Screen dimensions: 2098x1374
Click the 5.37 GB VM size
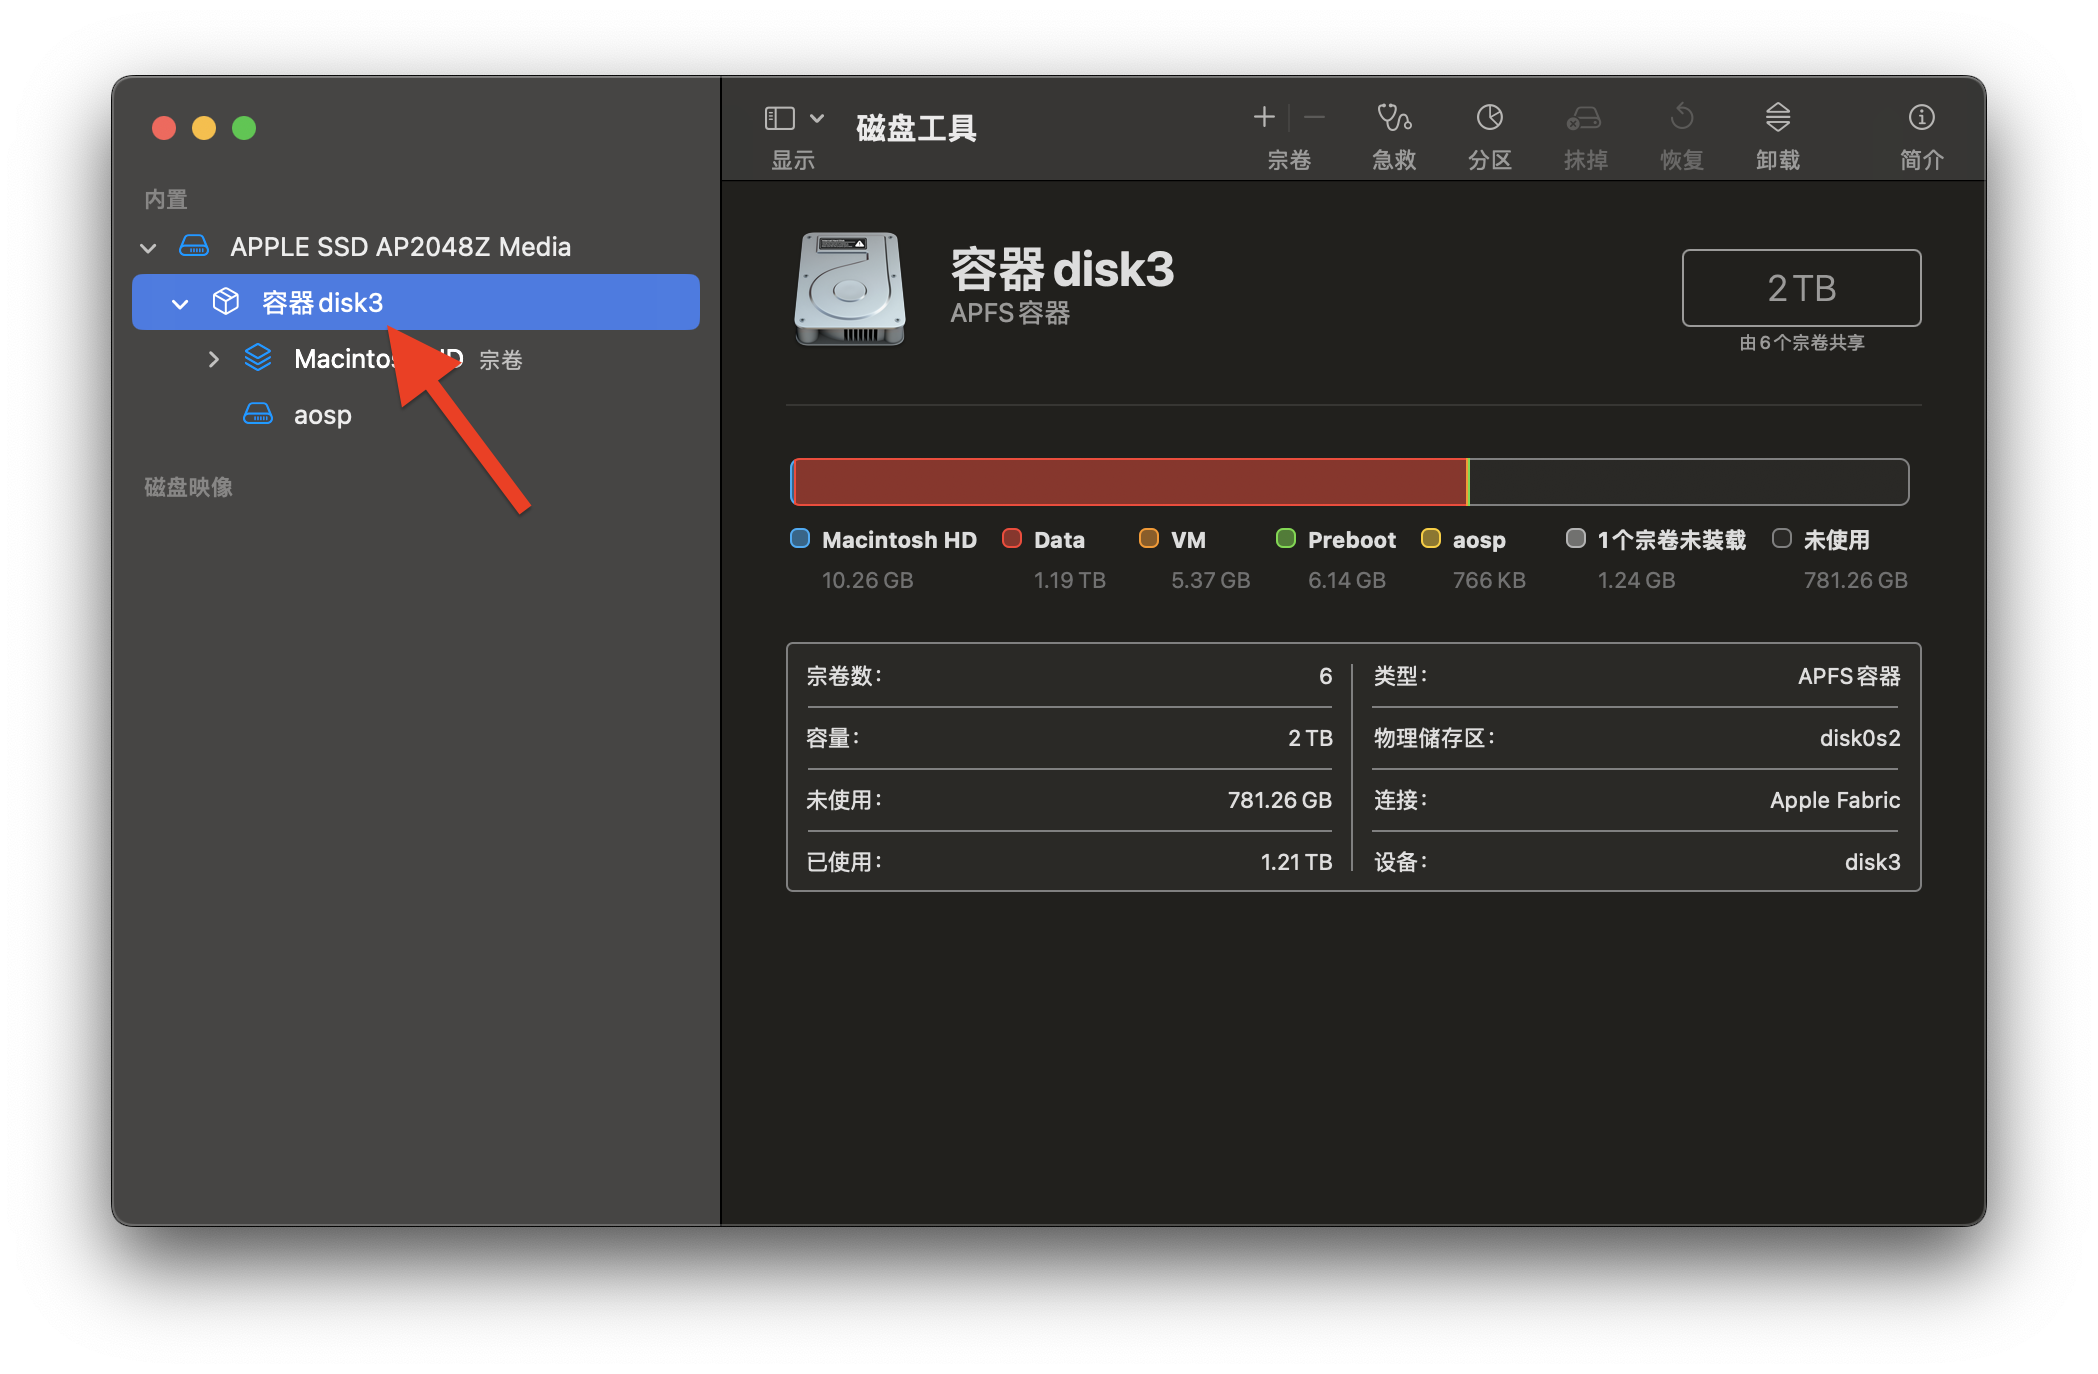1210,580
